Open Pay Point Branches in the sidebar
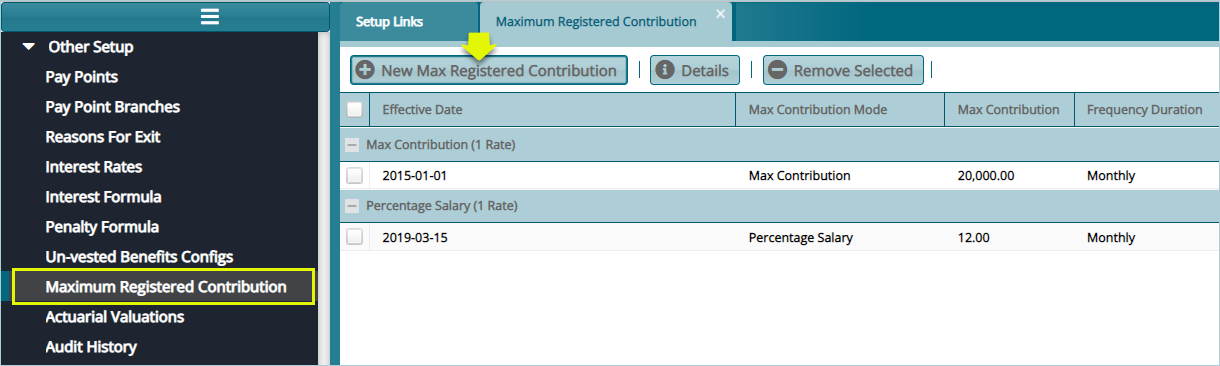Viewport: 1220px width, 366px height. (x=113, y=107)
